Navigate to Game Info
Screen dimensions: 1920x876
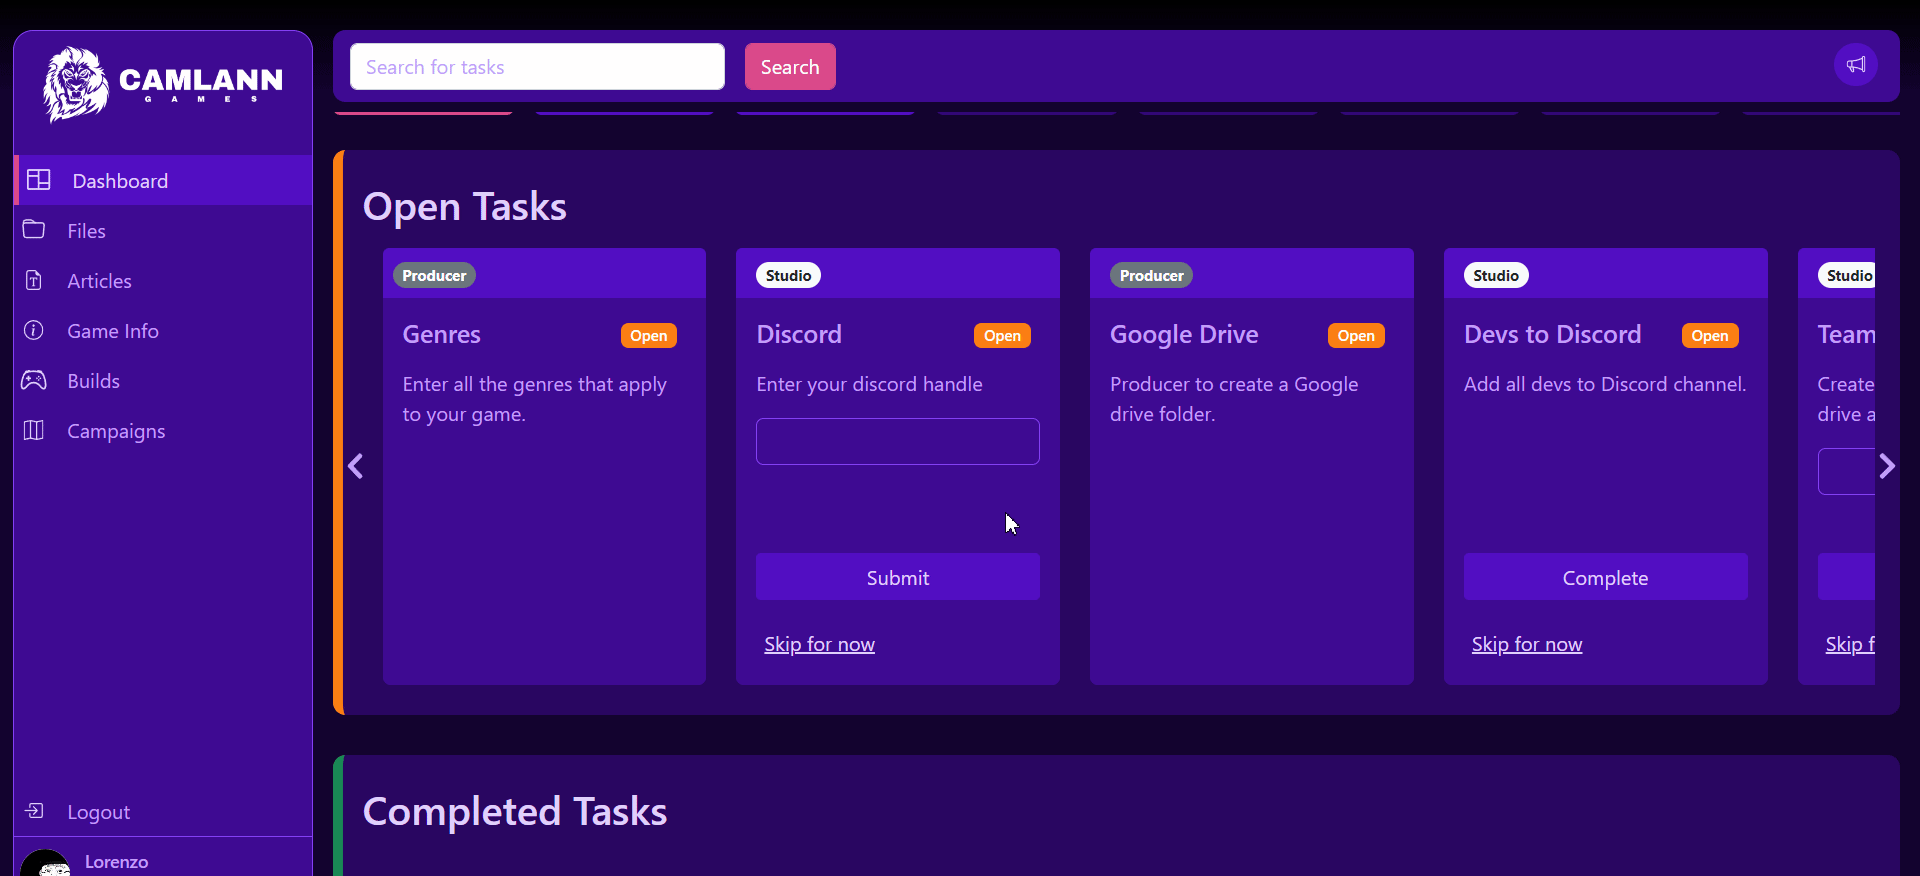click(x=163, y=330)
